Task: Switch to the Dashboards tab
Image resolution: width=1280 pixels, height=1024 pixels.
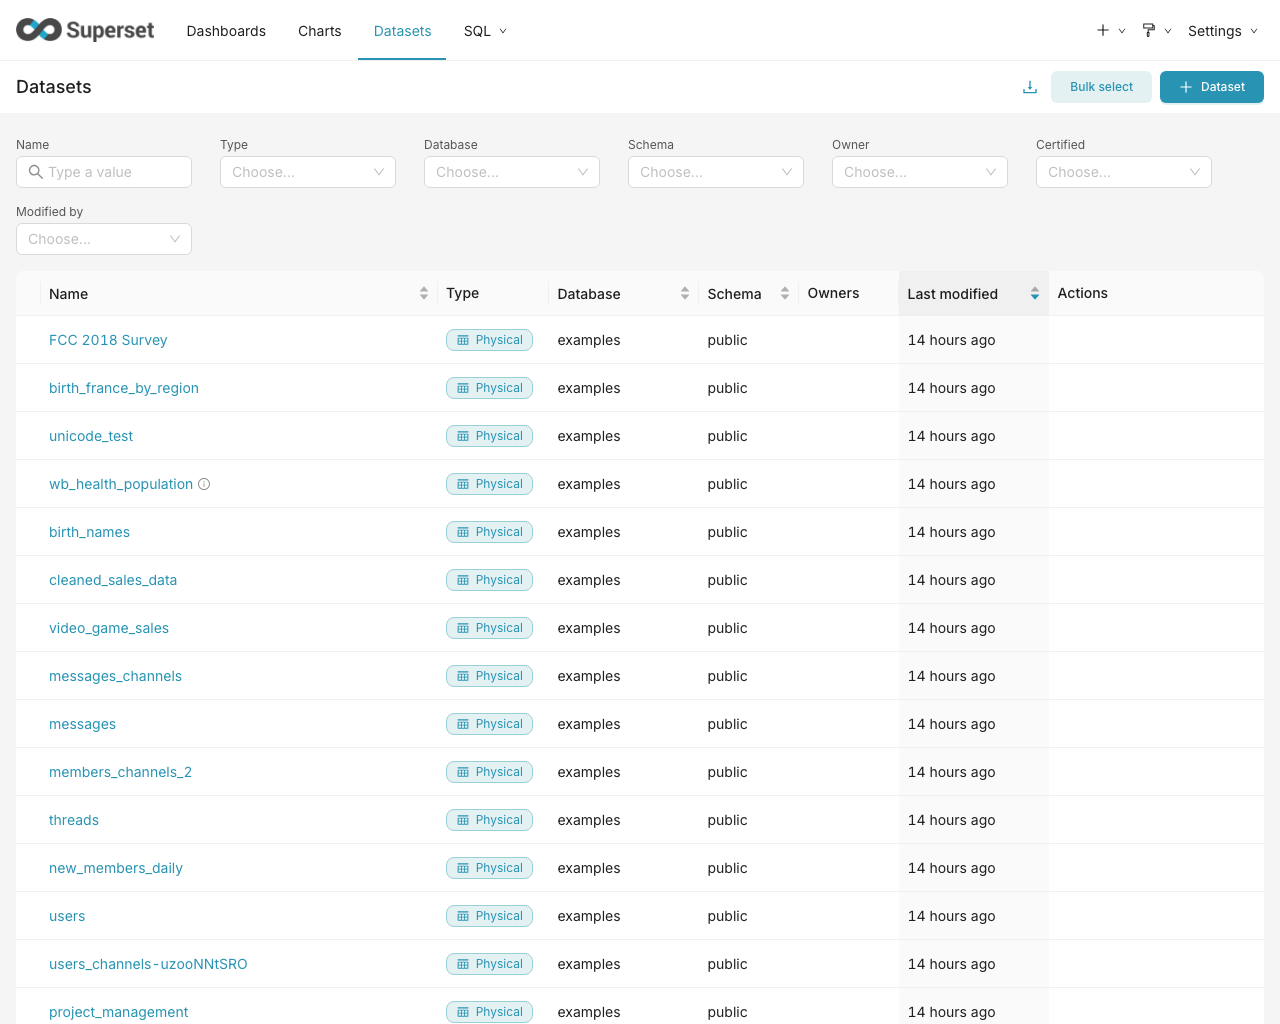Action: pyautogui.click(x=226, y=31)
